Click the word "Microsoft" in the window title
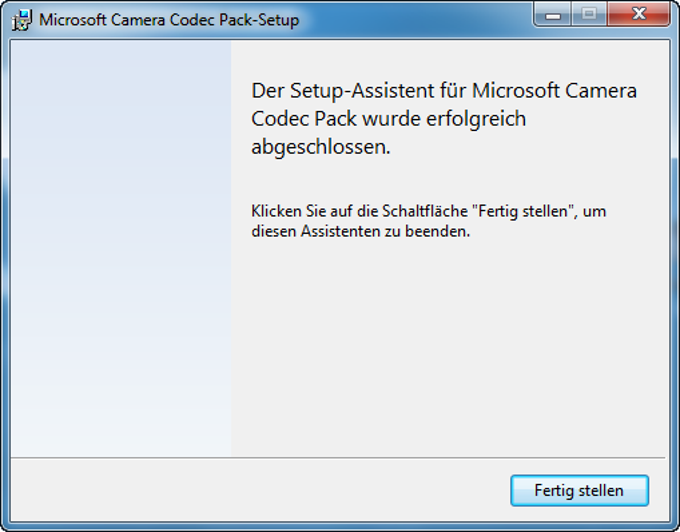680x532 pixels. (x=76, y=20)
